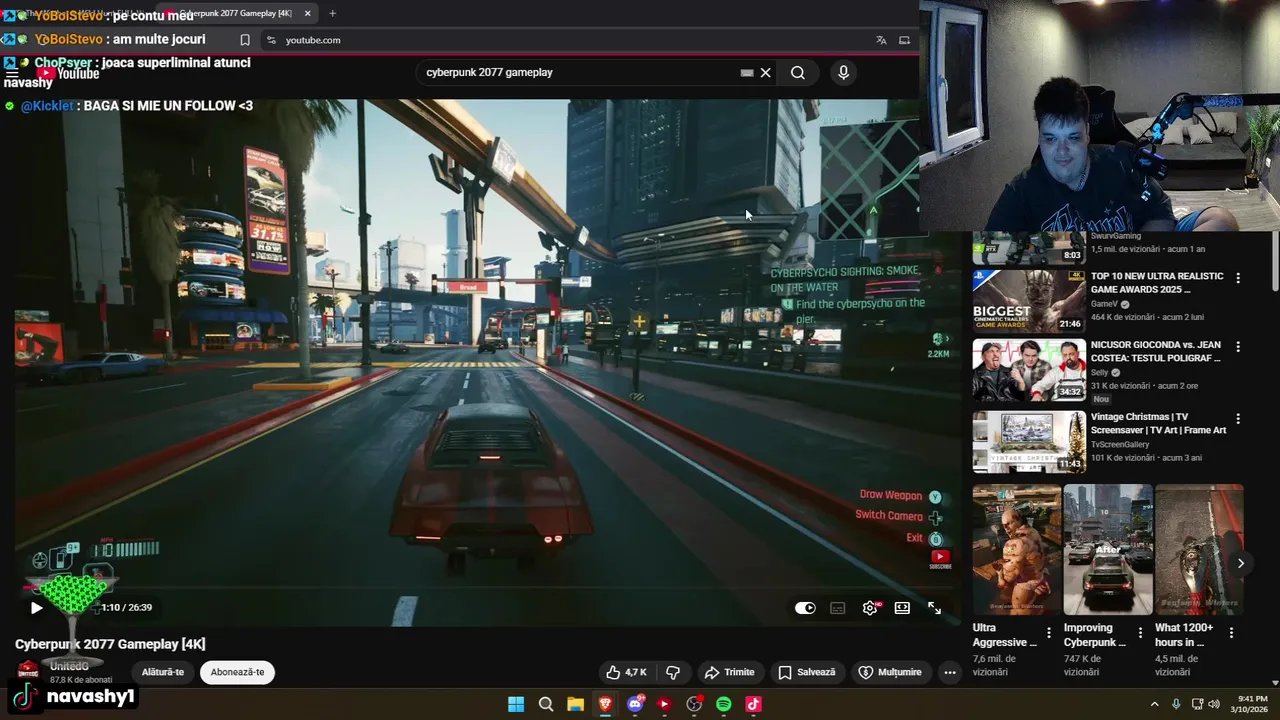Open options for Ultra Aggressive short
The height and width of the screenshot is (720, 1280).
point(1048,632)
